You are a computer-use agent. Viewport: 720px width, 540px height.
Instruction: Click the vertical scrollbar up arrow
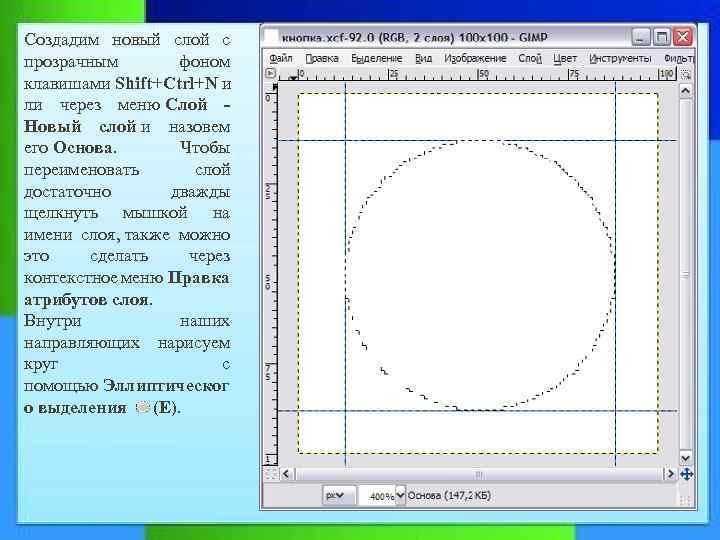click(686, 91)
